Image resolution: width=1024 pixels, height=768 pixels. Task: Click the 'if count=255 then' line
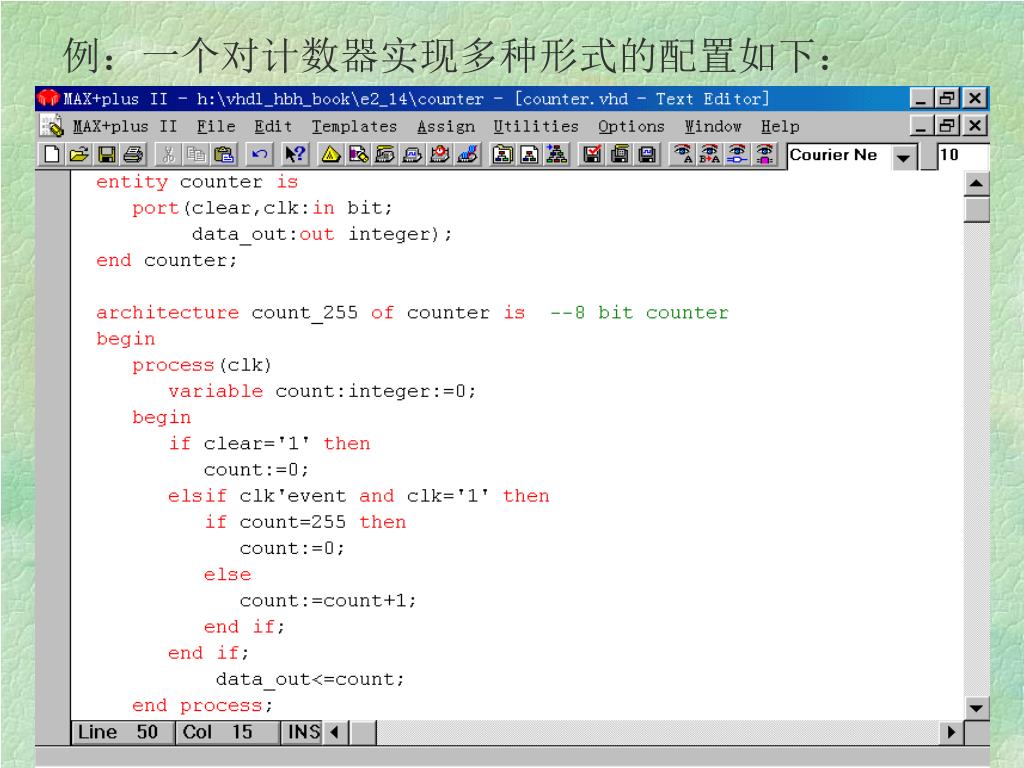[x=305, y=522]
